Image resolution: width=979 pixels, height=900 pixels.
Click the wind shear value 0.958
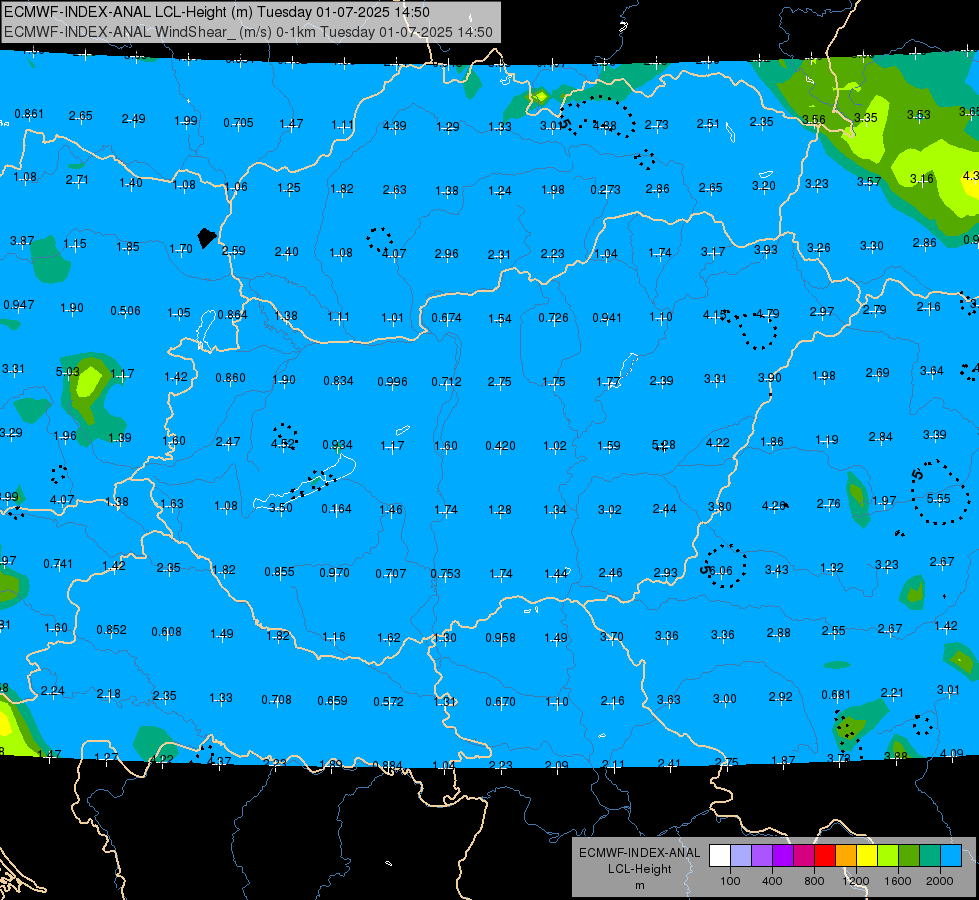500,638
